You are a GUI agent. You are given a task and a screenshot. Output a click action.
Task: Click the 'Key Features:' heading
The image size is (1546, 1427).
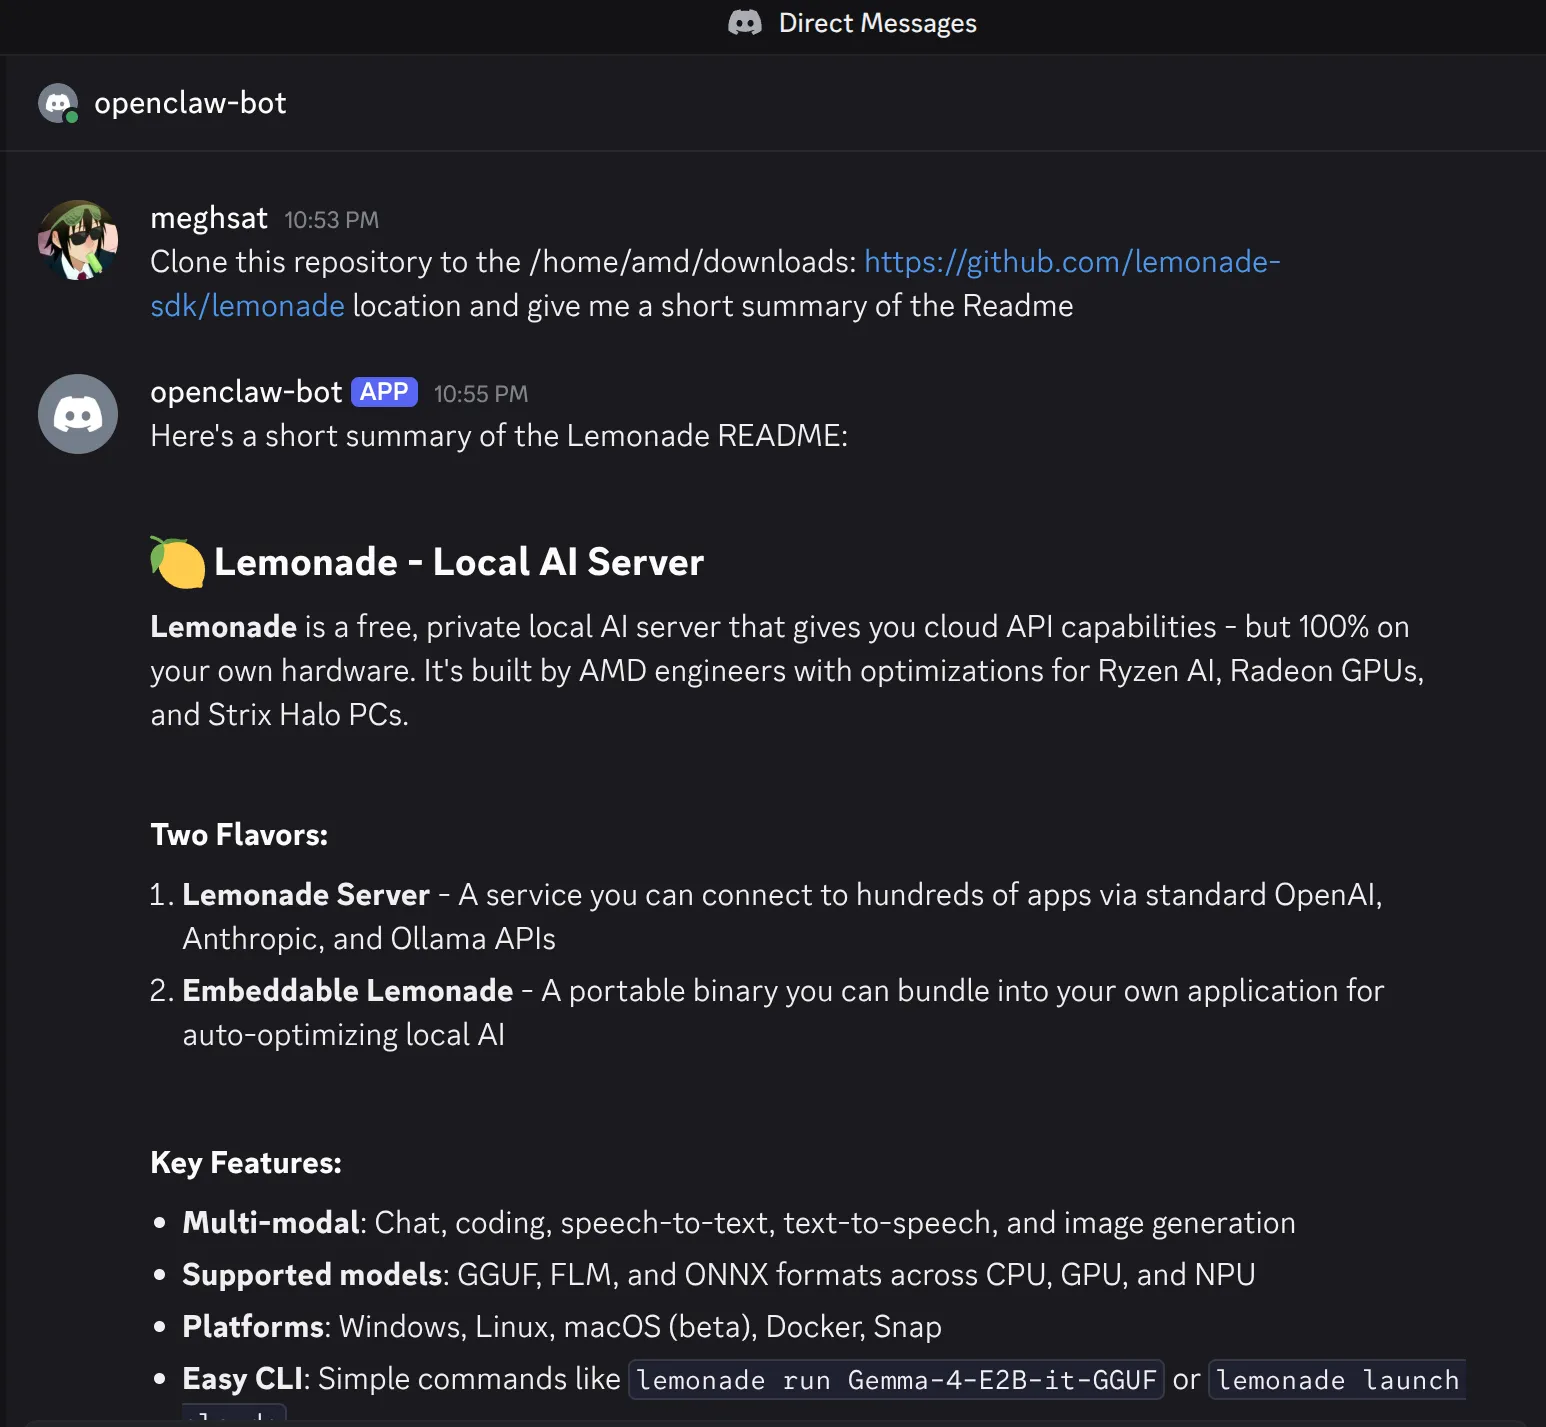246,1163
